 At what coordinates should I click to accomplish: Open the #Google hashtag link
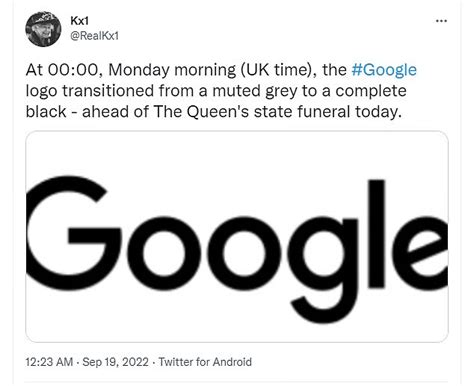[384, 70]
